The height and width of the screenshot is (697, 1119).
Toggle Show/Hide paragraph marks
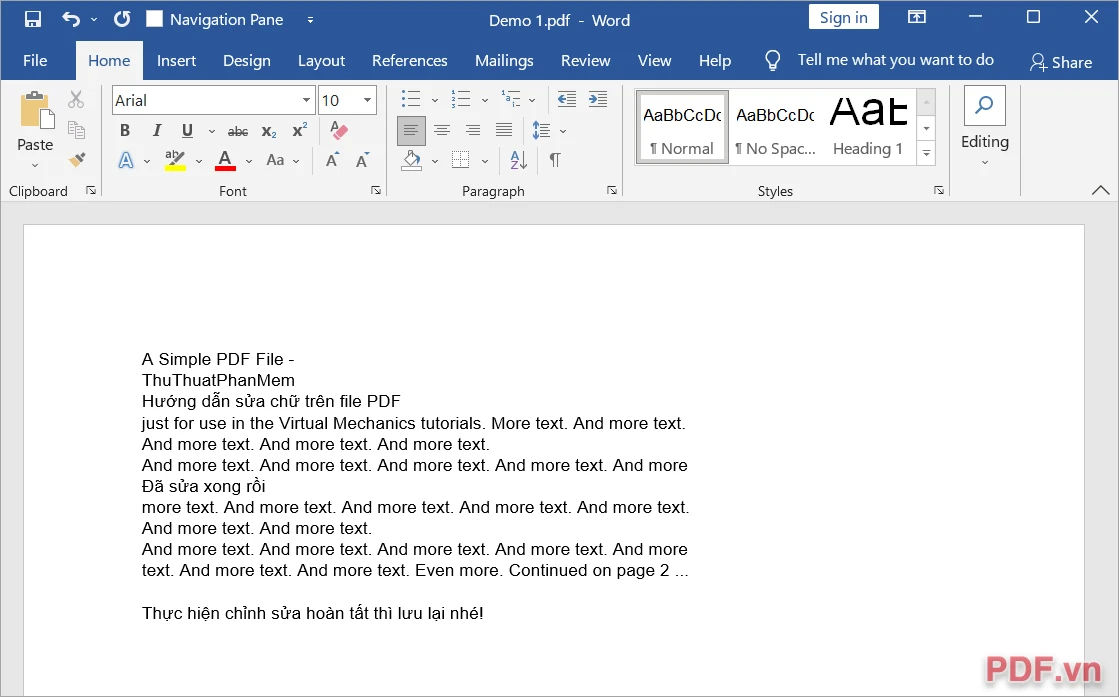point(555,160)
